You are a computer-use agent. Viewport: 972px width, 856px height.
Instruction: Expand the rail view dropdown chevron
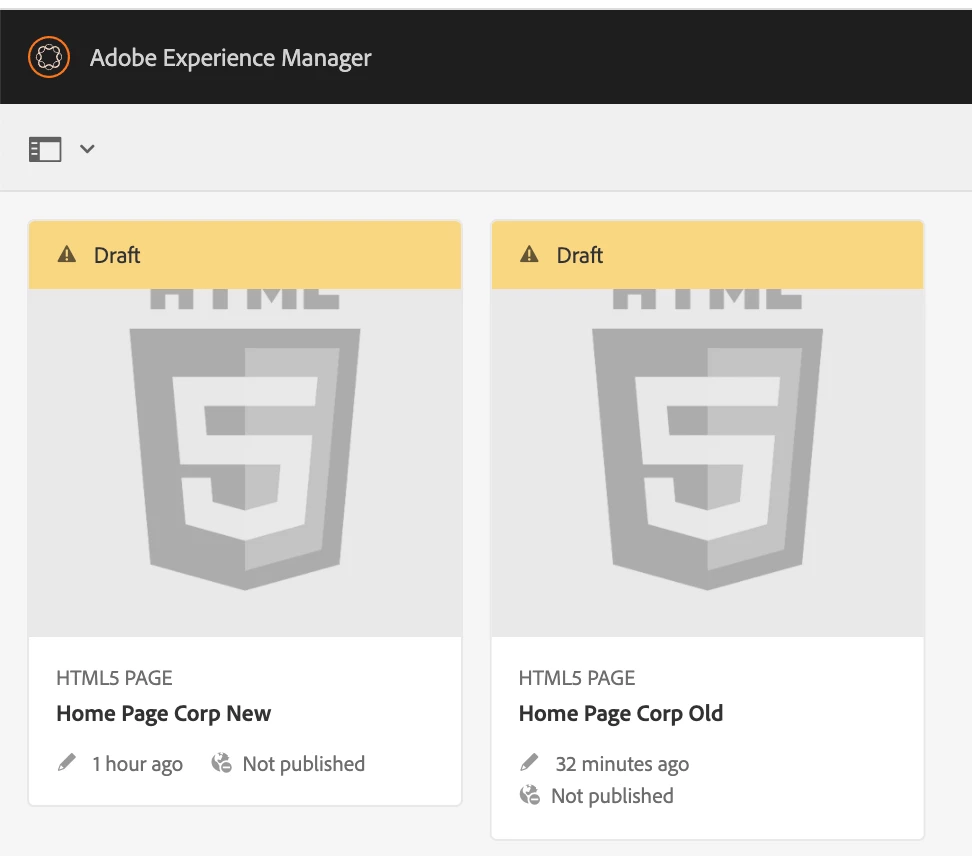point(87,149)
